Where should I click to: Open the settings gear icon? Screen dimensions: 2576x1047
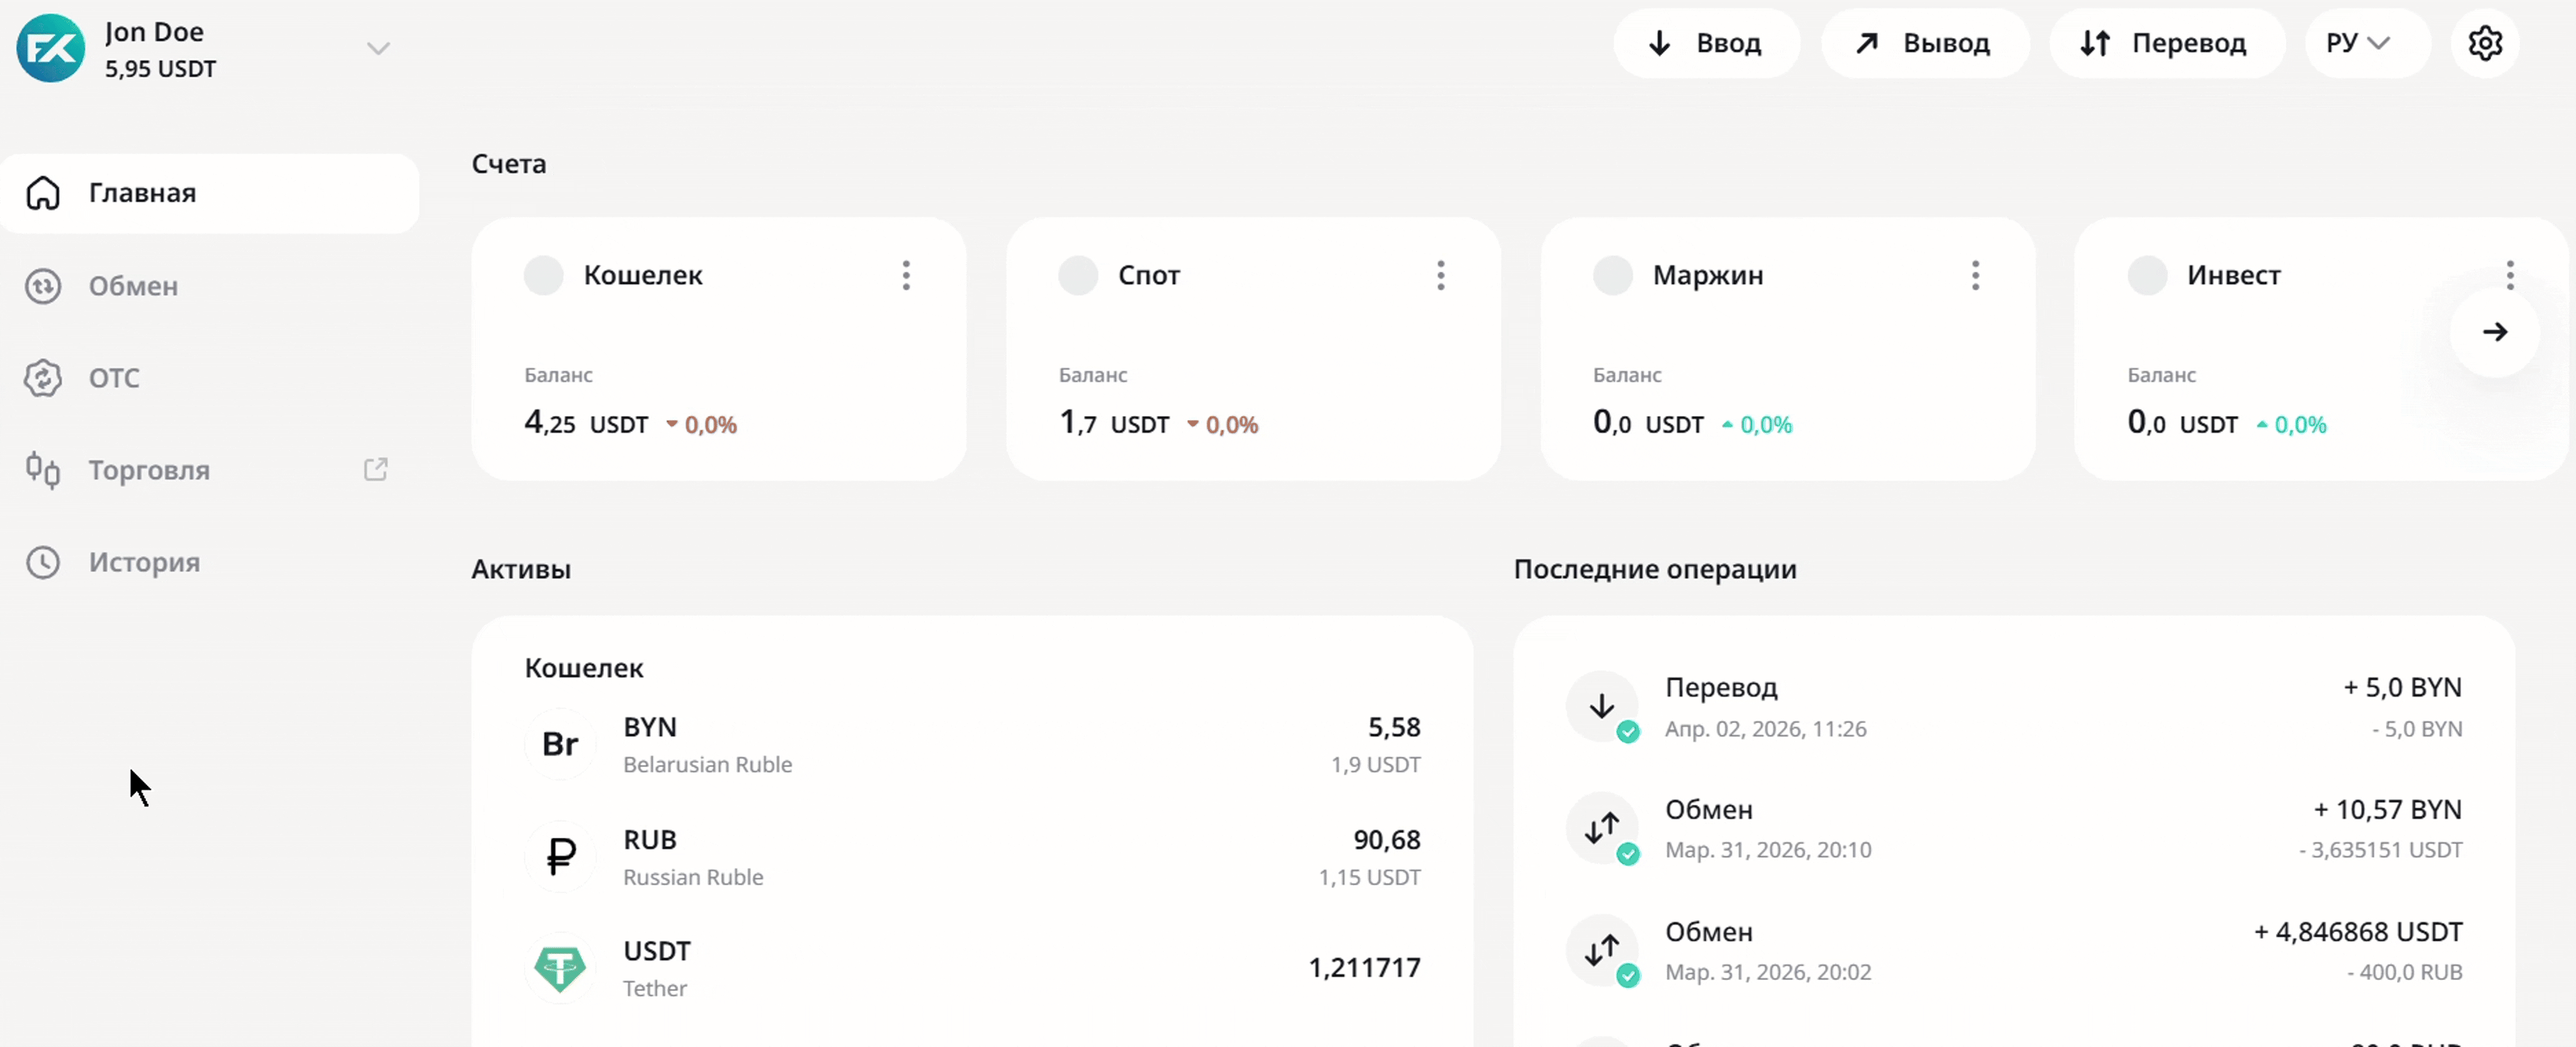click(2484, 44)
